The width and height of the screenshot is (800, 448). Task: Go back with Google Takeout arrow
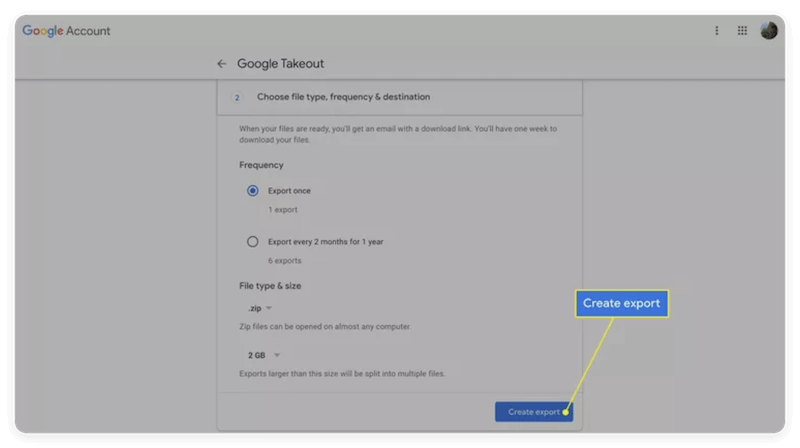point(221,64)
